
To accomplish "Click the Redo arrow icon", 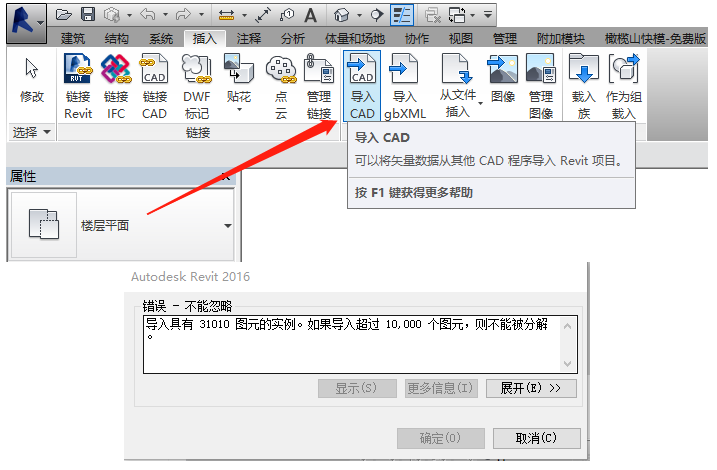I will [183, 15].
